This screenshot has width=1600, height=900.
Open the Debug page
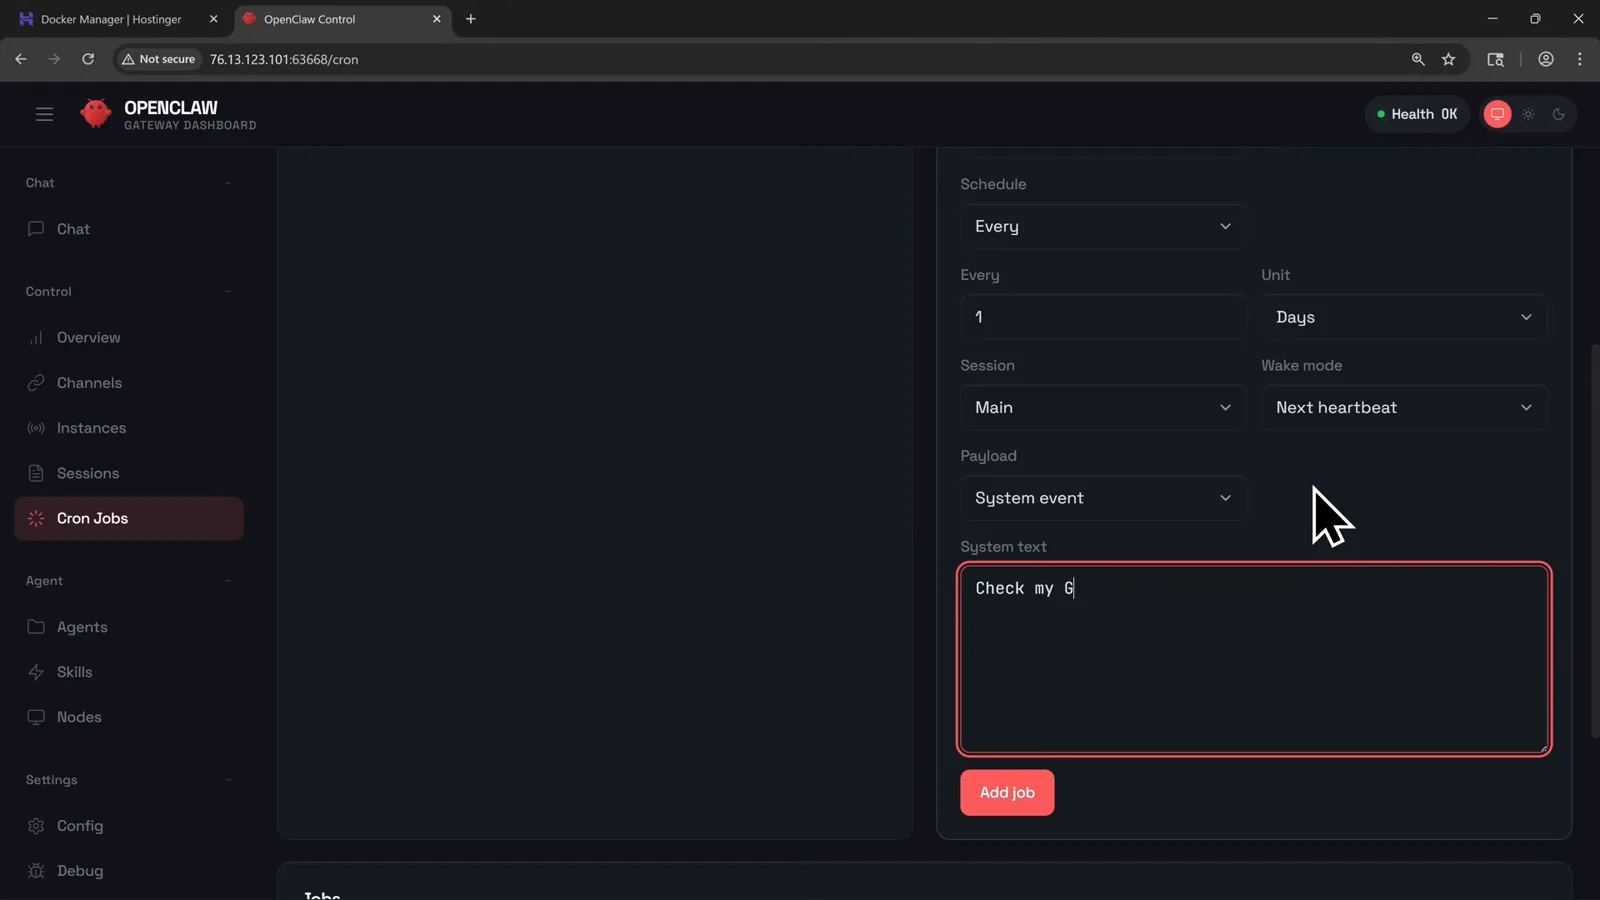coord(129,871)
